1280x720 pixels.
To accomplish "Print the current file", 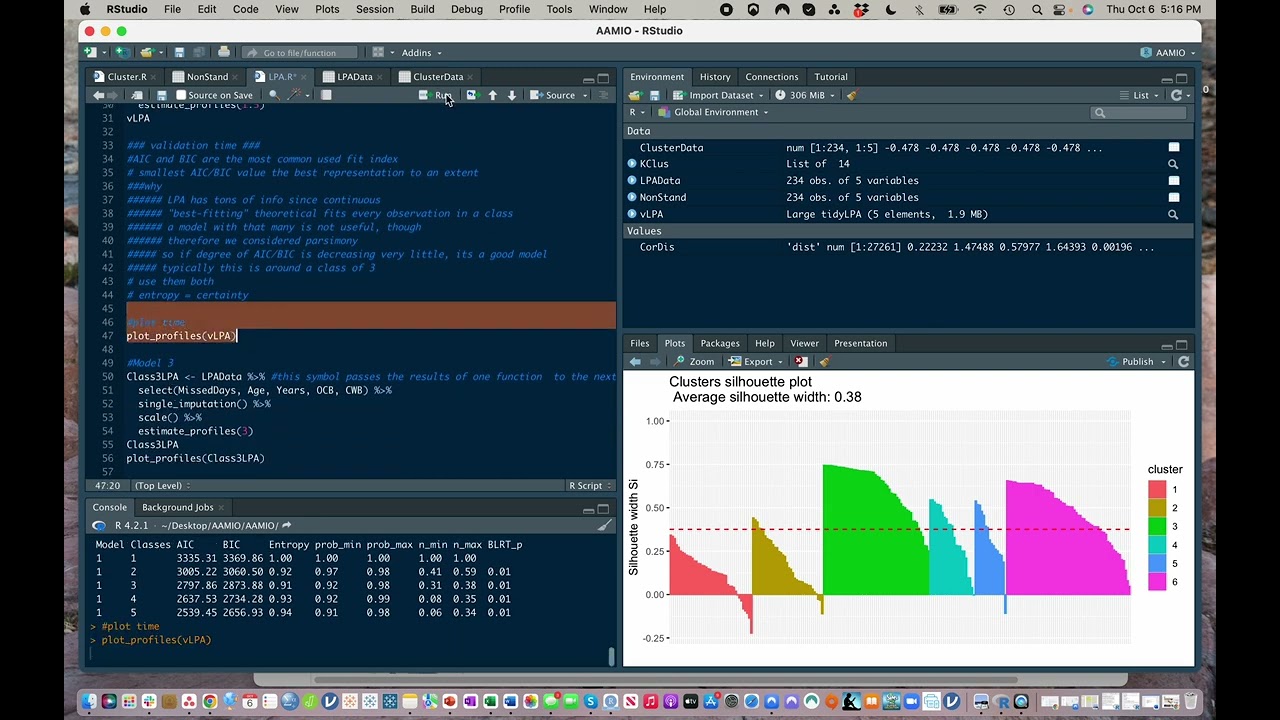I will [224, 52].
